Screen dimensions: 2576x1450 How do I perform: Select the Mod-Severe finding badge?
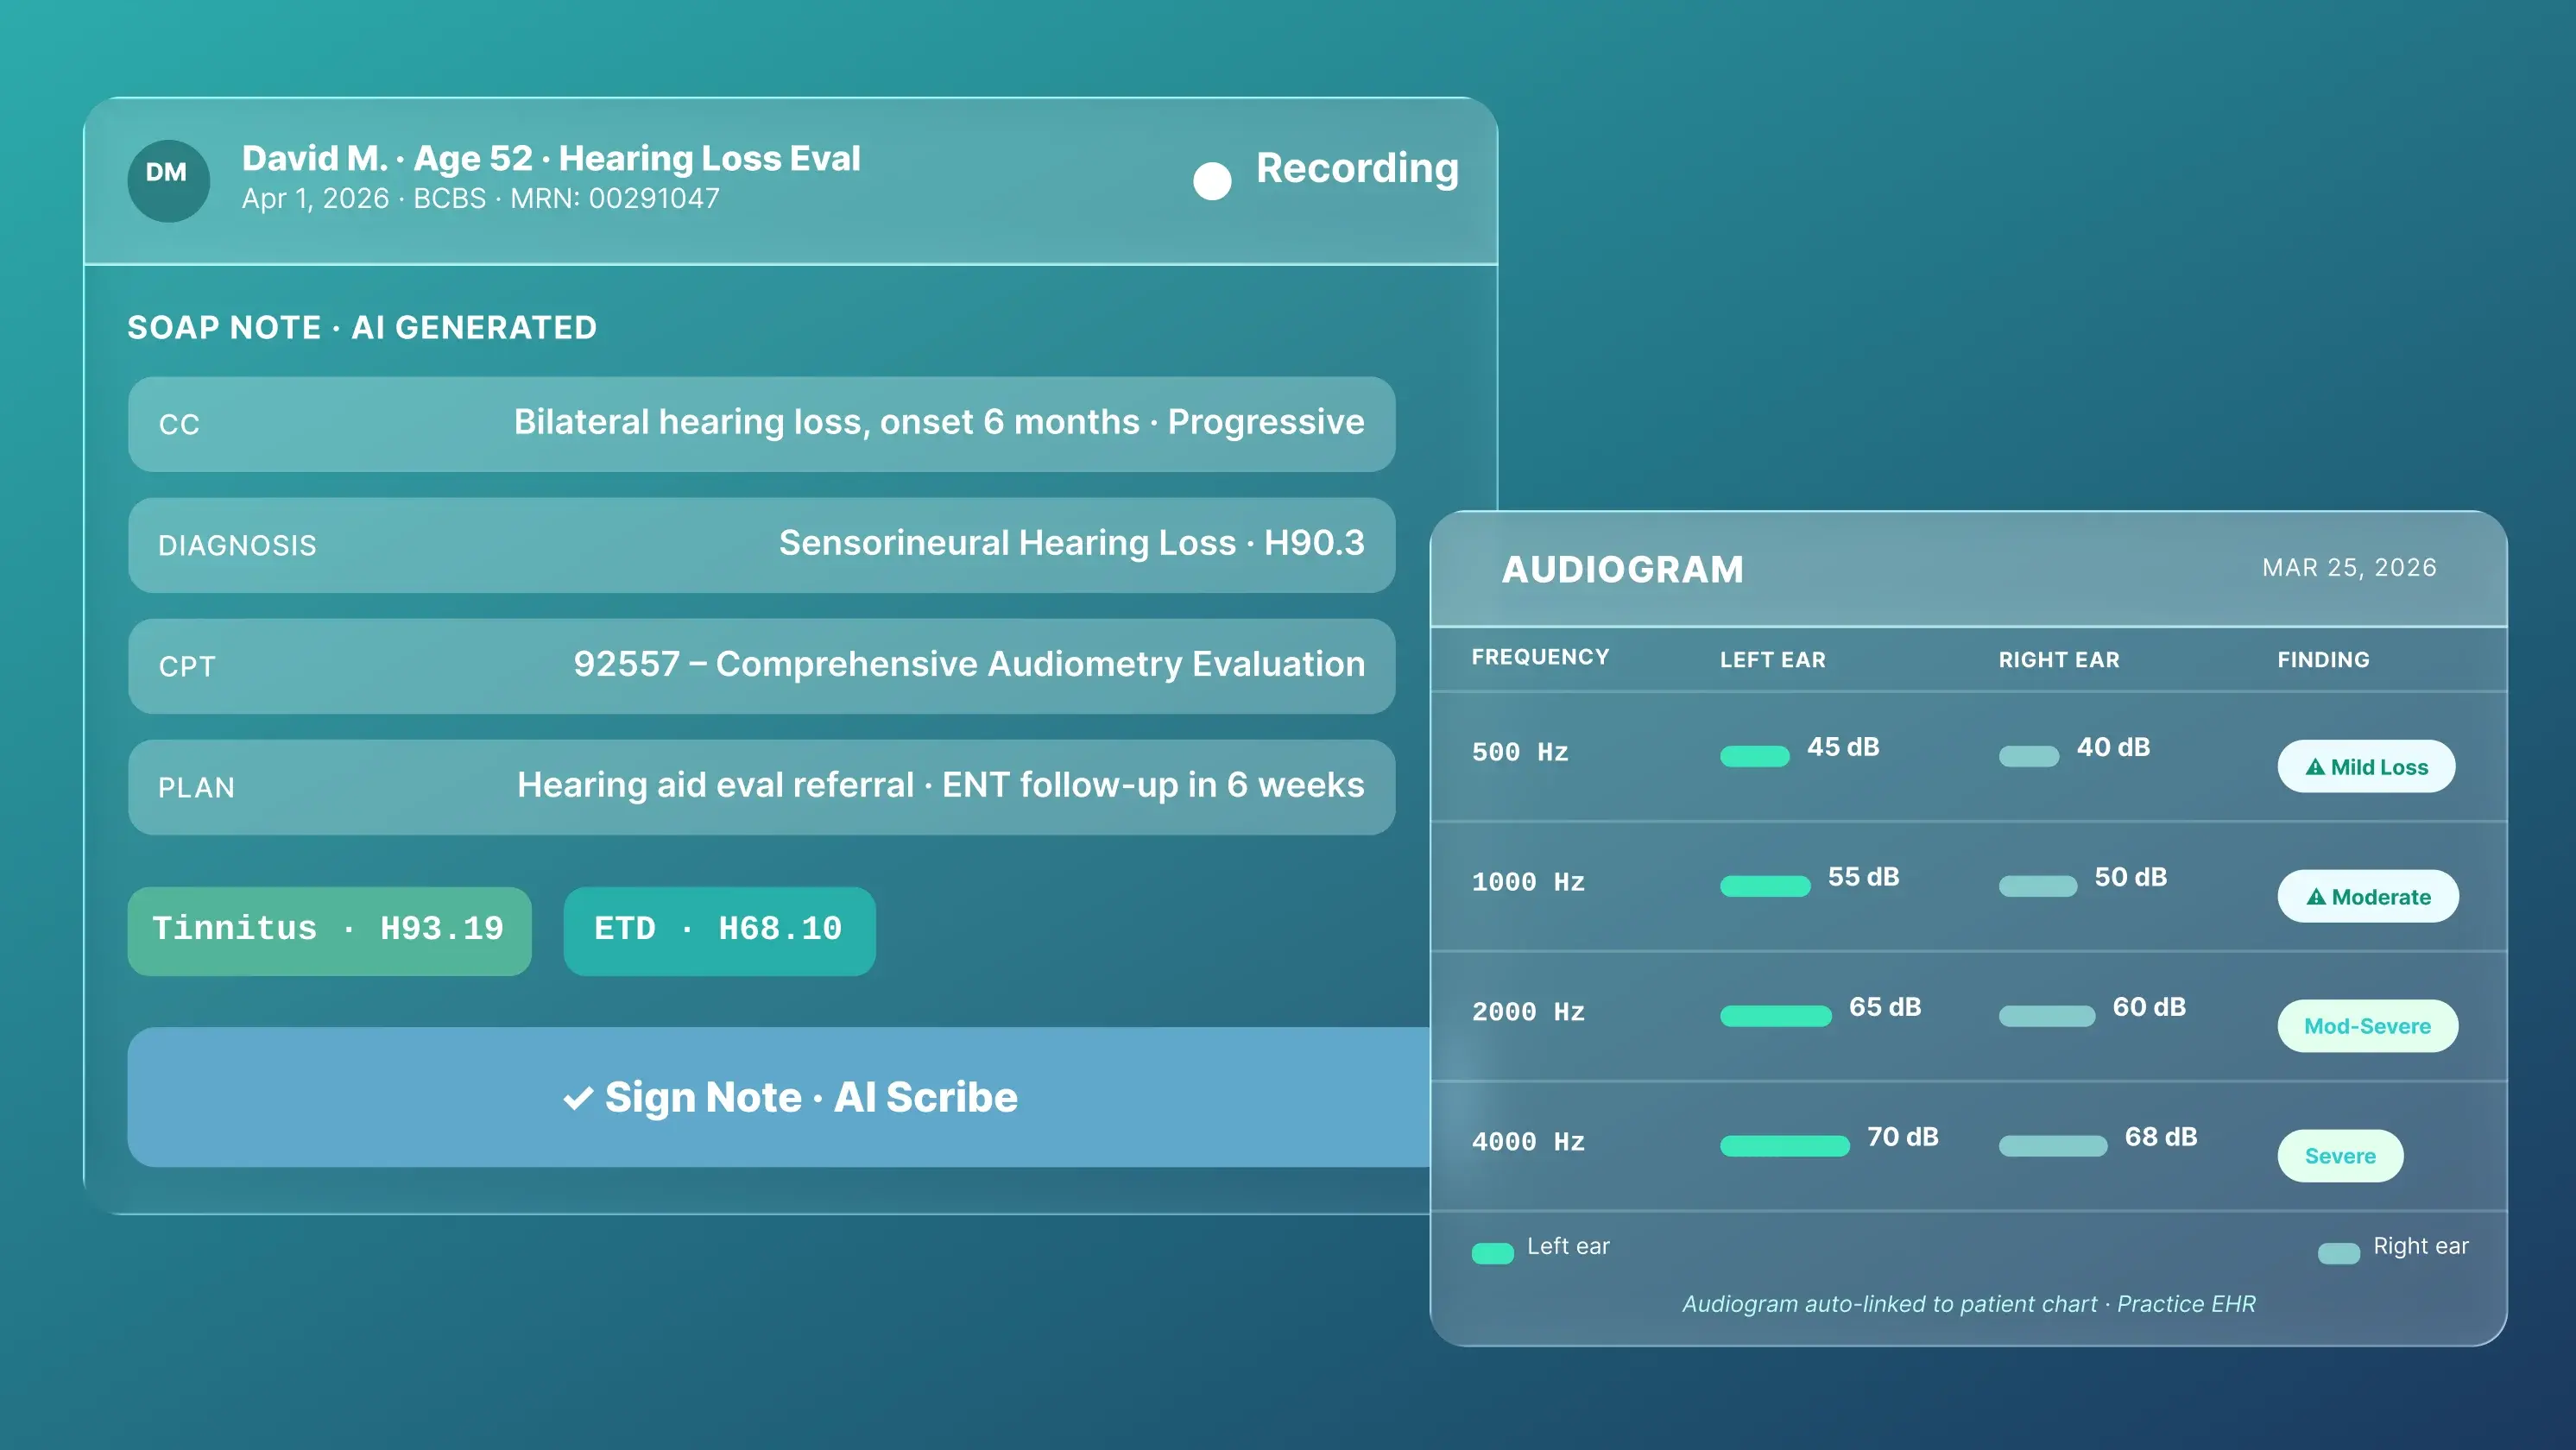pos(2368,1026)
